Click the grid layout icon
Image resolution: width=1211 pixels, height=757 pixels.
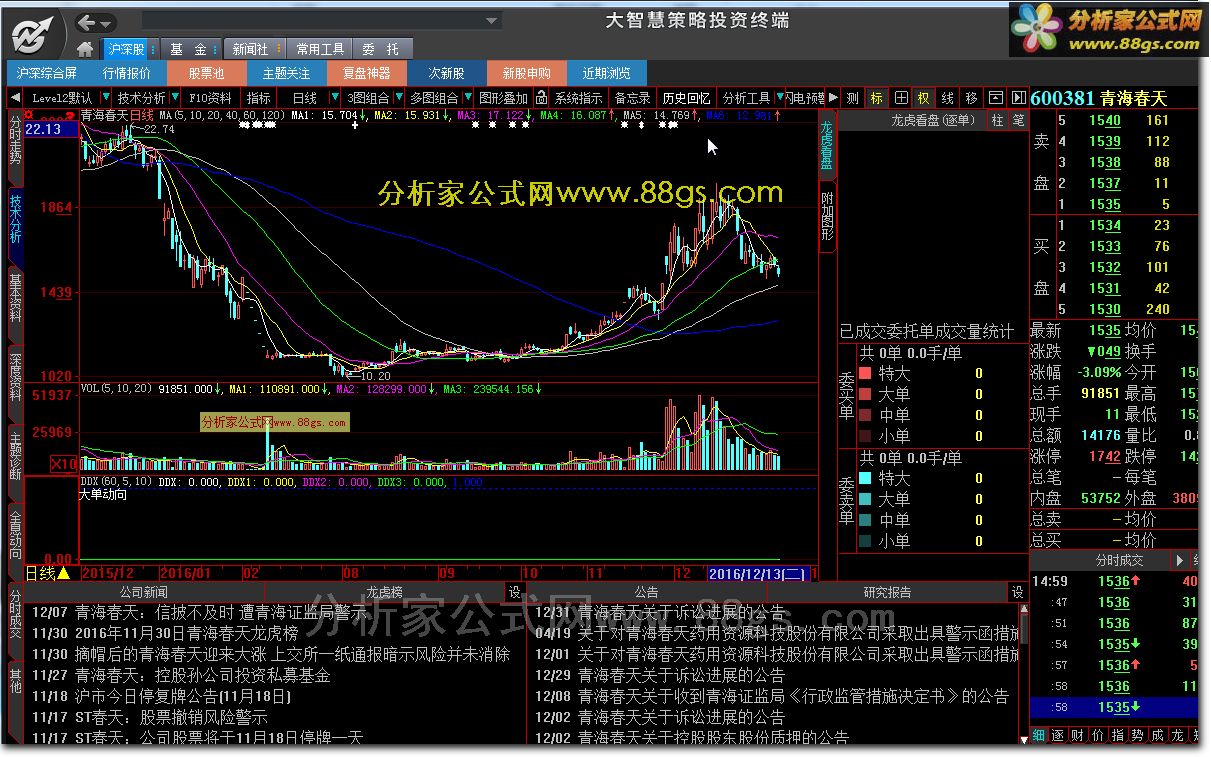coord(900,98)
